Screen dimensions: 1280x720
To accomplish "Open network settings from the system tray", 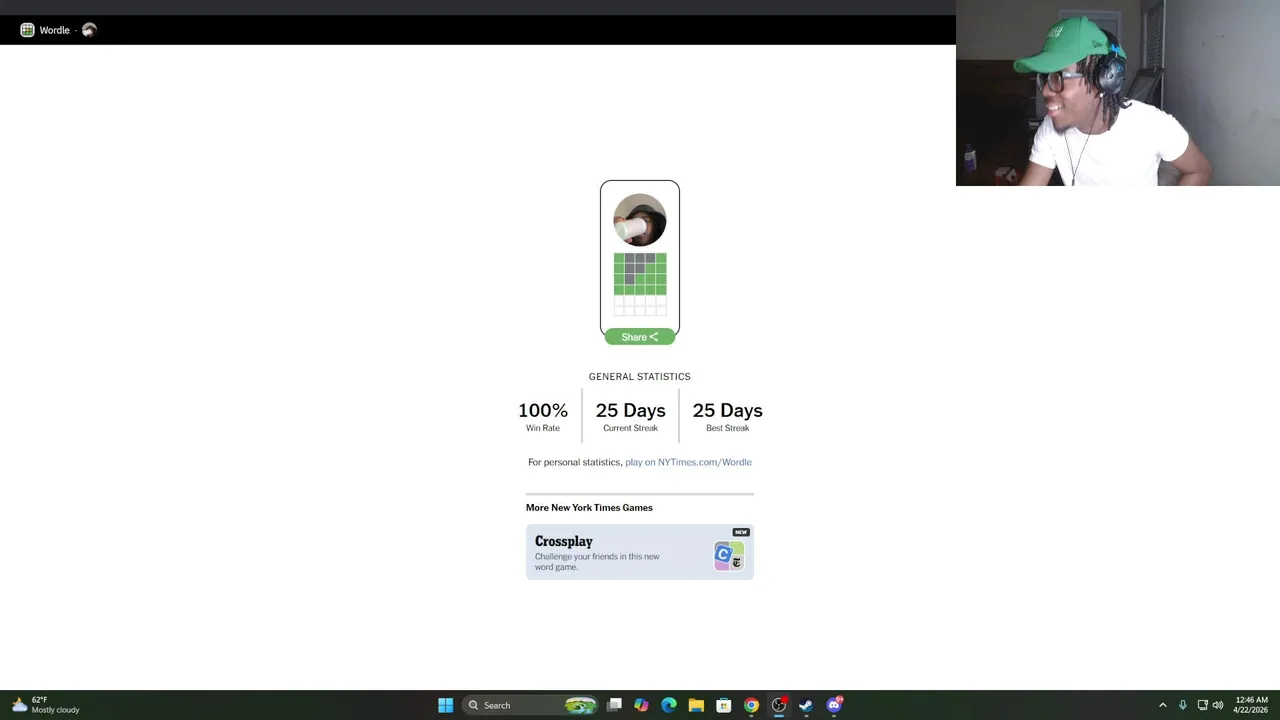I will pos(1202,705).
